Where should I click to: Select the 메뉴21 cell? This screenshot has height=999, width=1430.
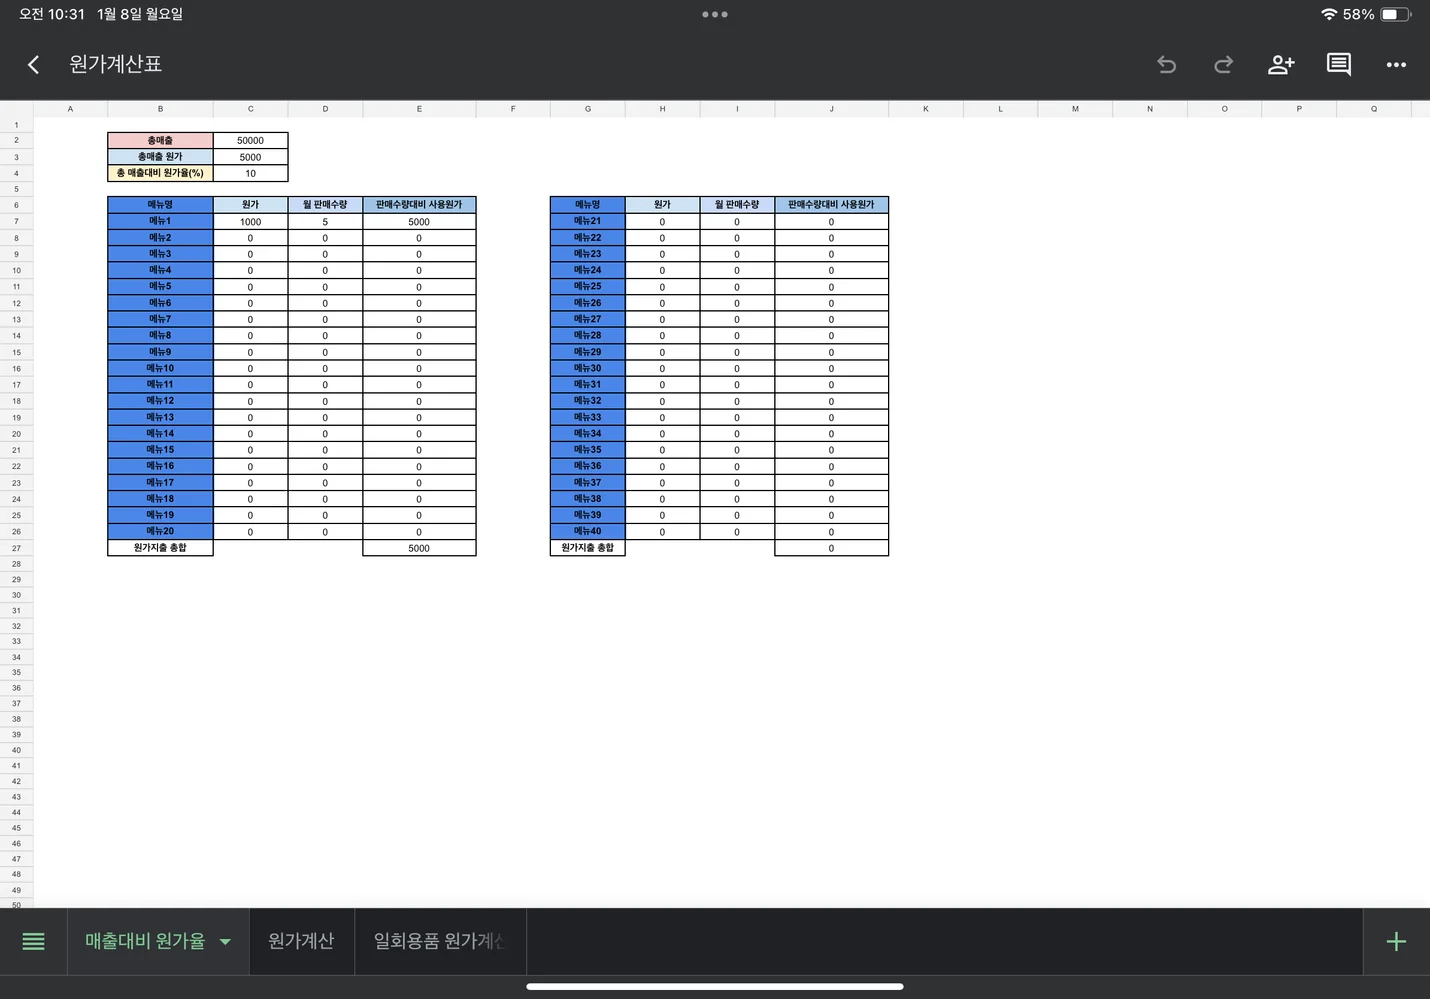coord(587,221)
